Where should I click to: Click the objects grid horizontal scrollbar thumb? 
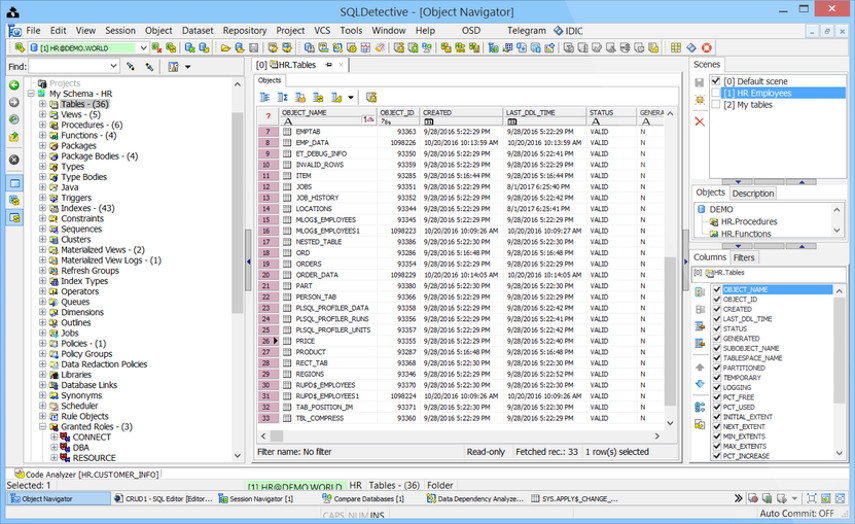tap(277, 436)
